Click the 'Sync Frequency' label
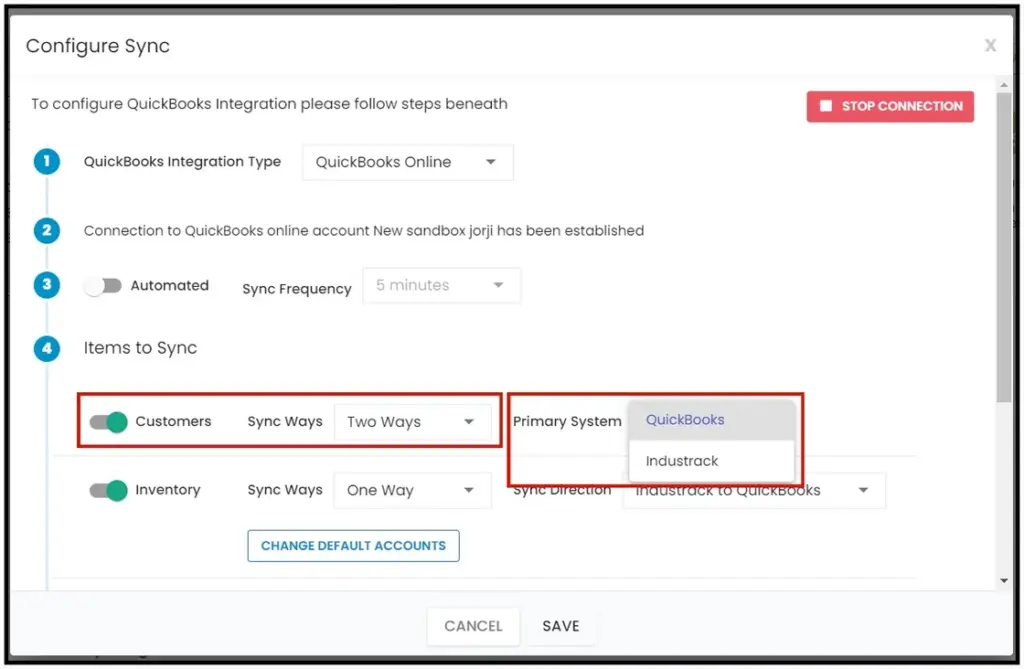Screen dimensions: 1024x669 point(296,289)
